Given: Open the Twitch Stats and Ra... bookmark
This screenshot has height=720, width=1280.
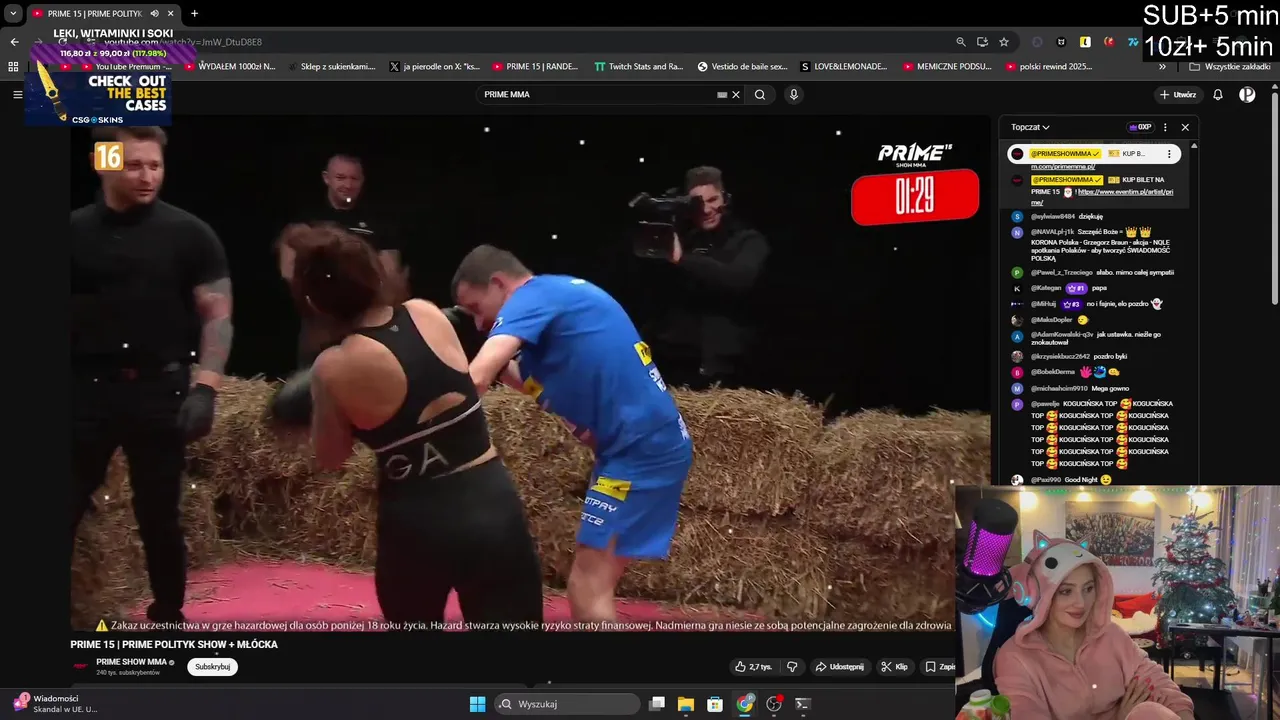Looking at the screenshot, I should point(639,67).
